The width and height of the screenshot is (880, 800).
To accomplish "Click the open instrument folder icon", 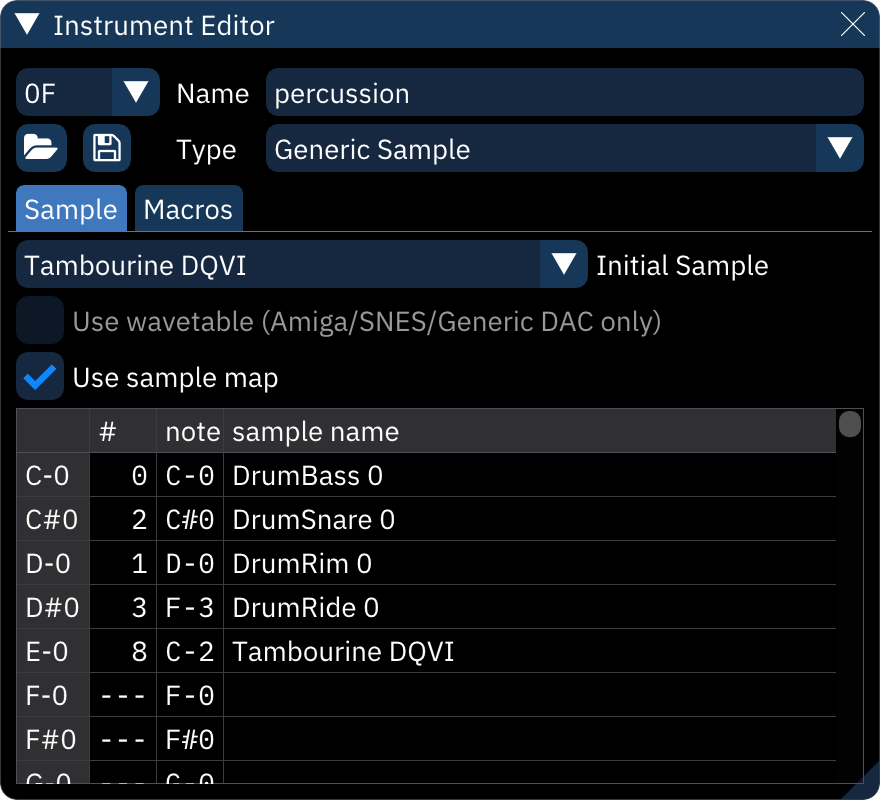I will [41, 149].
